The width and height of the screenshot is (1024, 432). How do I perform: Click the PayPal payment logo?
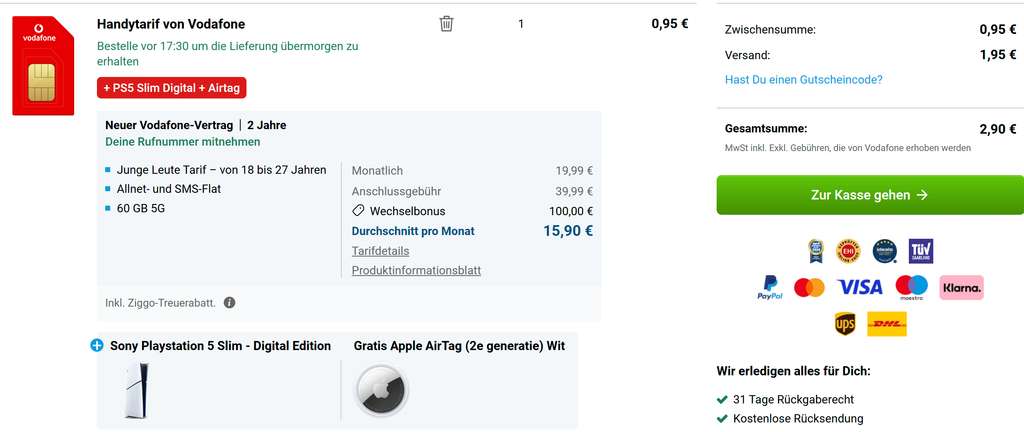pyautogui.click(x=771, y=287)
